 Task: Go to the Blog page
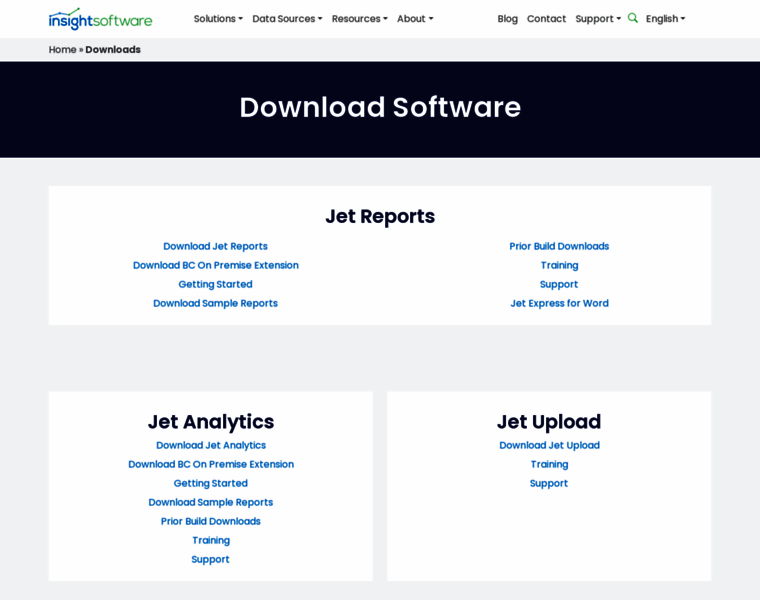(x=507, y=18)
